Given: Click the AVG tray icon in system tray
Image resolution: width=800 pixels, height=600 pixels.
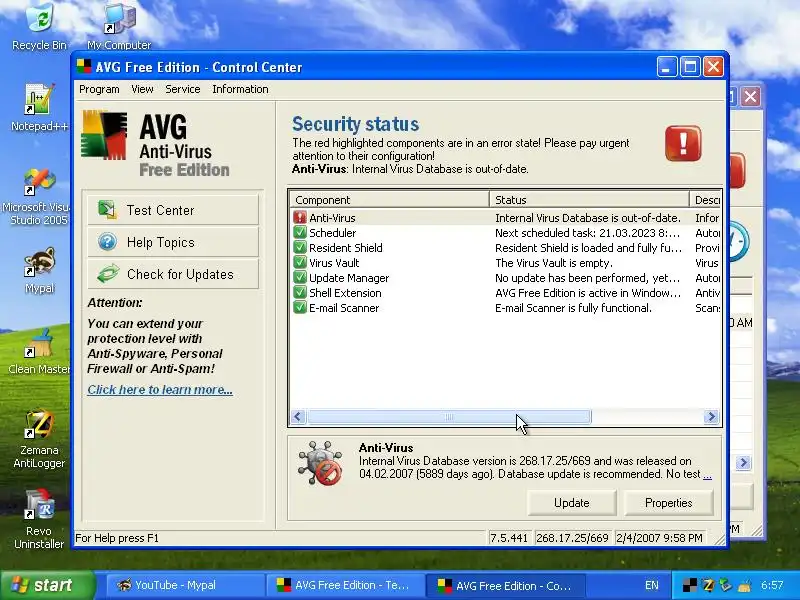Looking at the screenshot, I should click(x=690, y=585).
